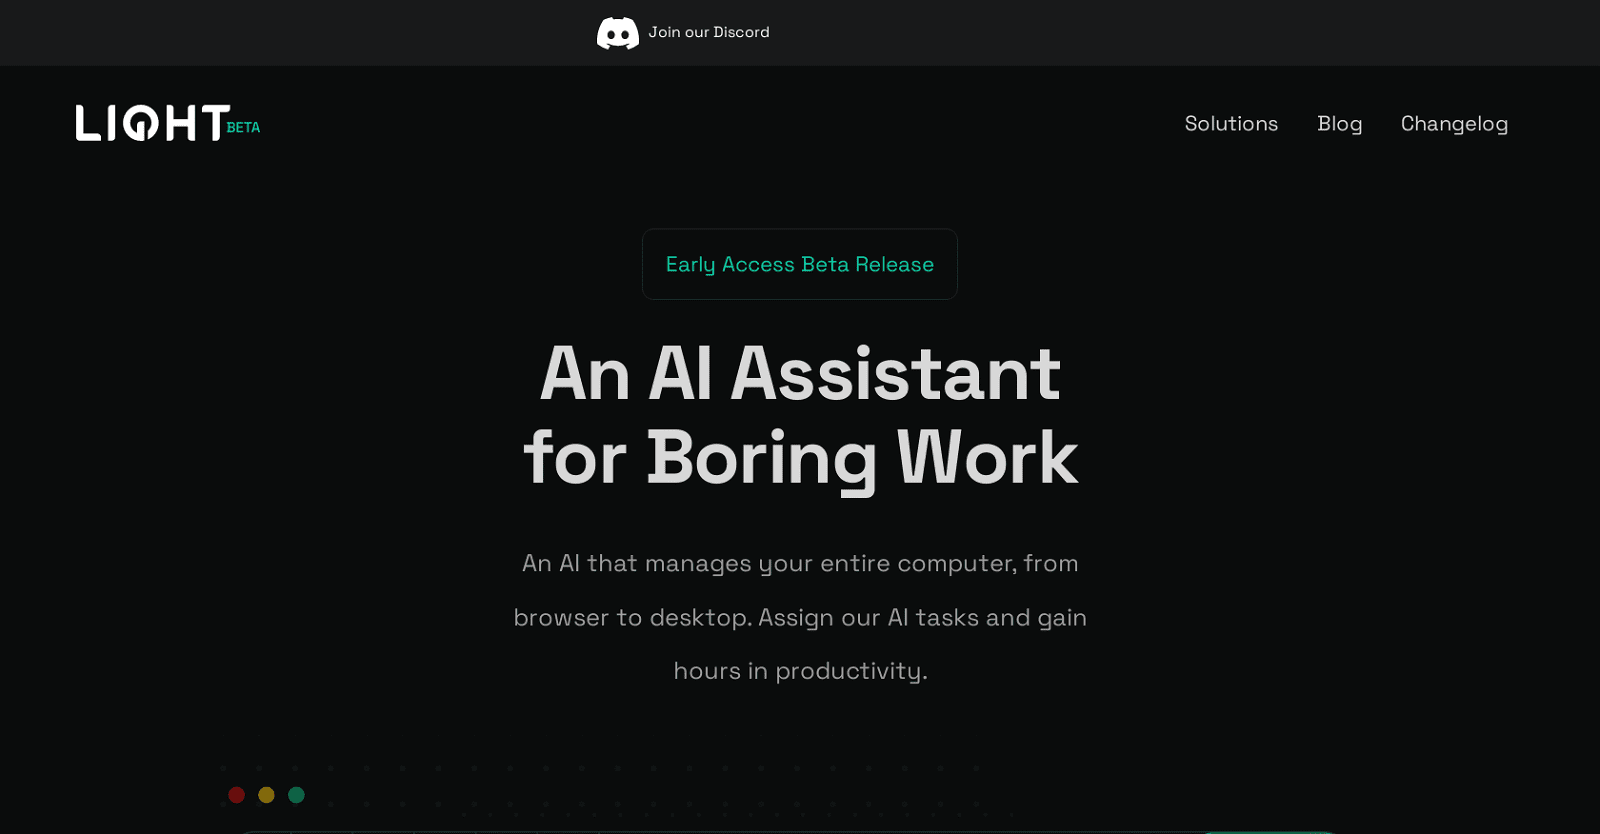The width and height of the screenshot is (1600, 834).
Task: Click the red dot in preview window
Action: point(237,795)
